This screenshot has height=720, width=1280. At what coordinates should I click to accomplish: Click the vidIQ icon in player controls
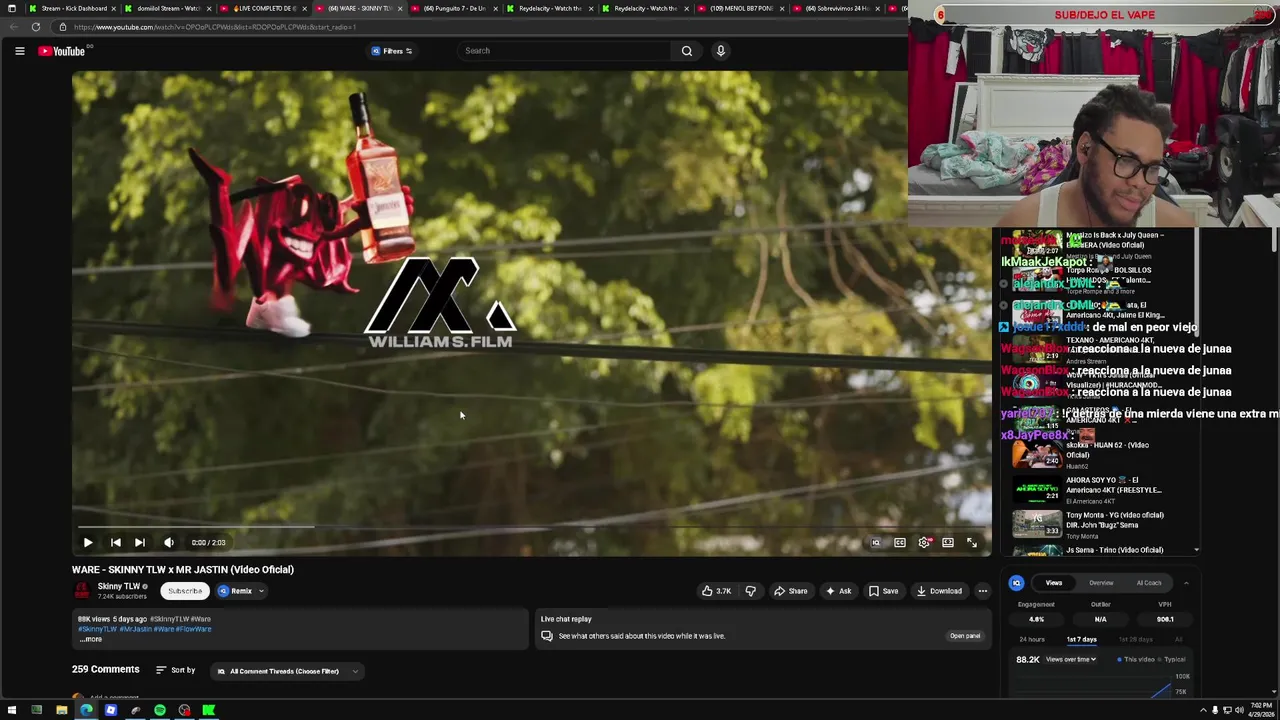(x=876, y=542)
